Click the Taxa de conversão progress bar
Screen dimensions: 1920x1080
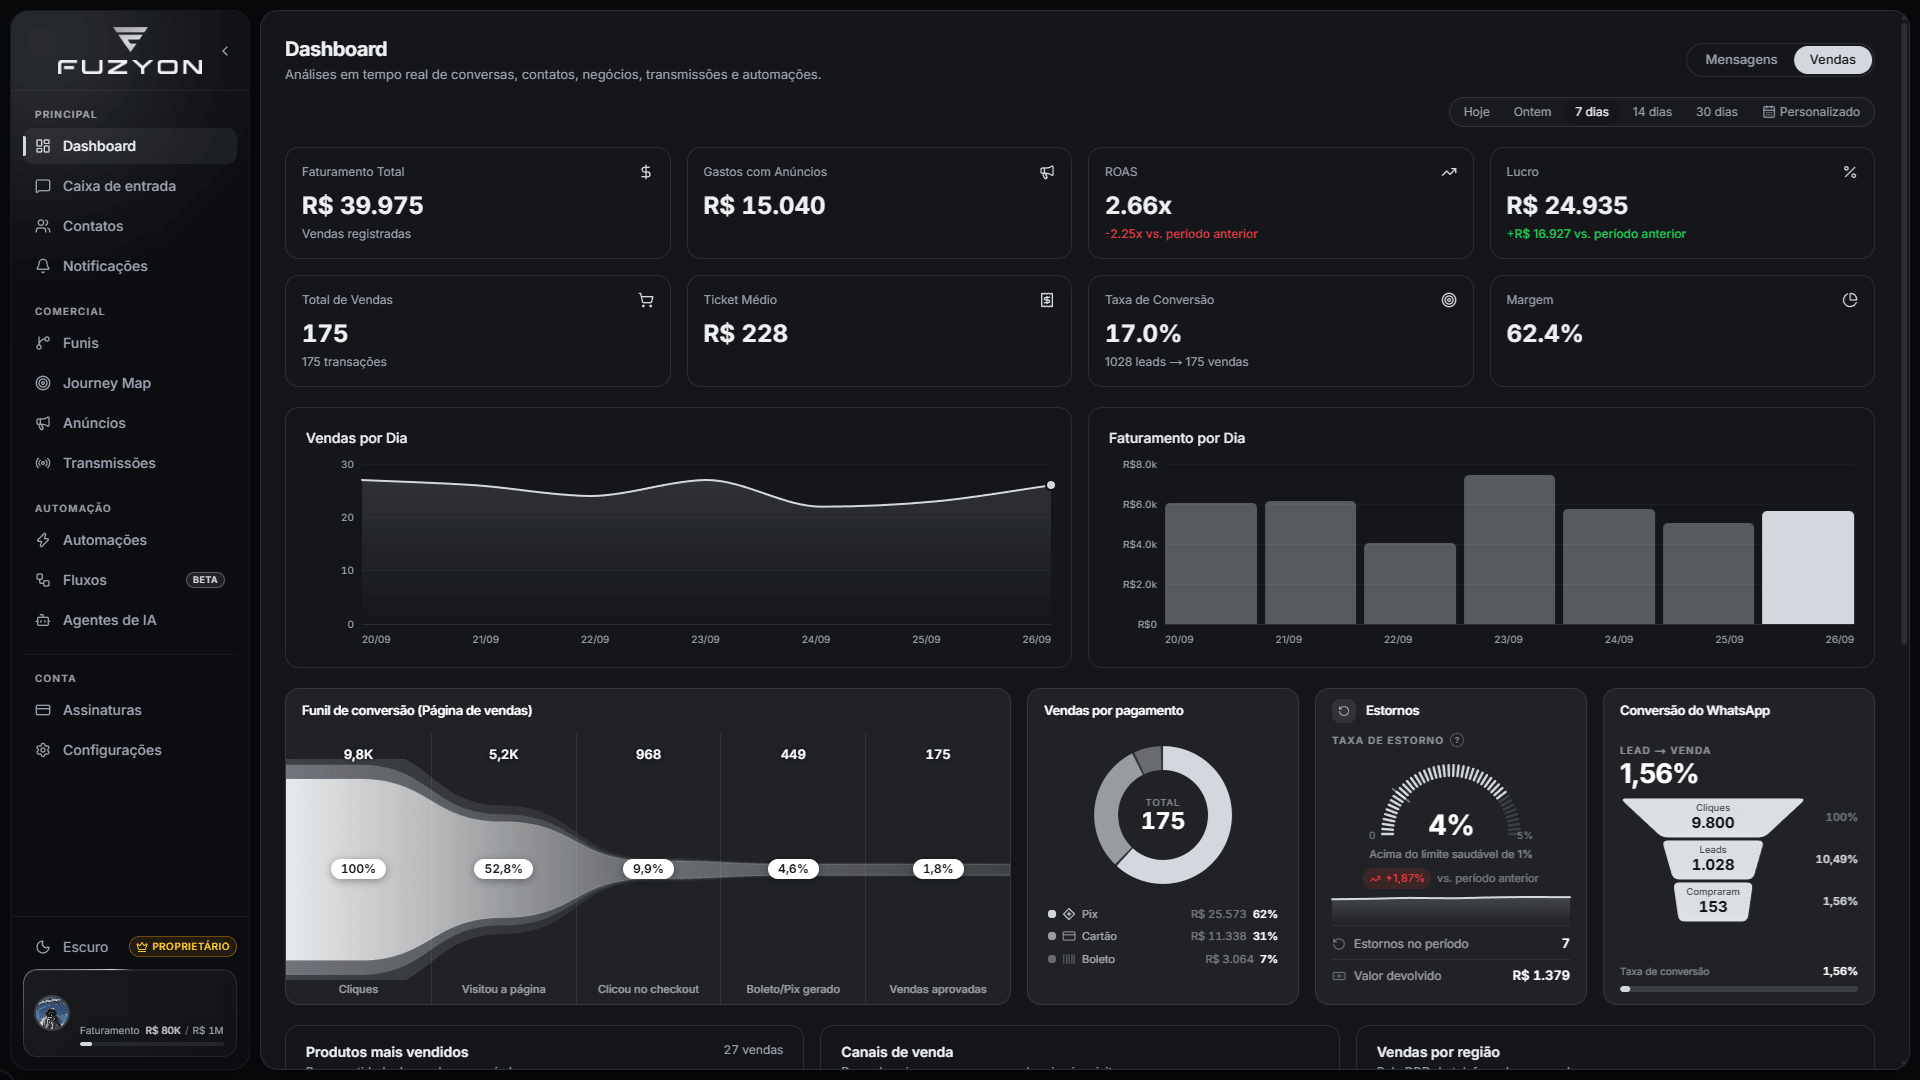[x=1739, y=989]
